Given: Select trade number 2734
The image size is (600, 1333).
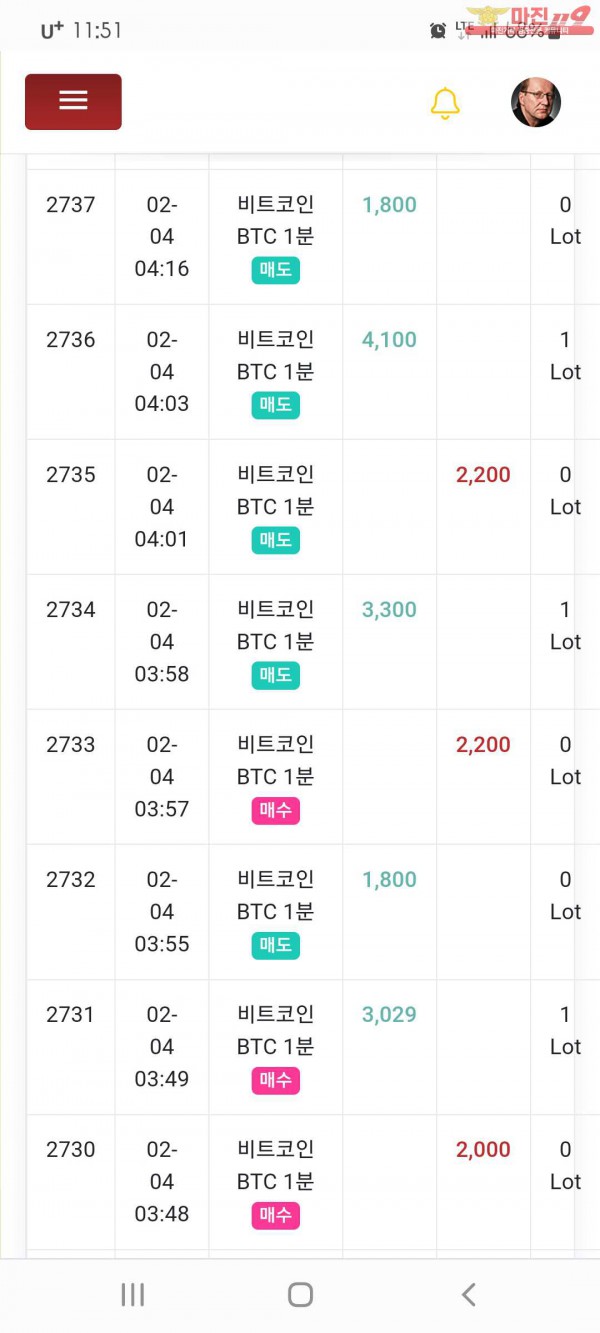Looking at the screenshot, I should point(71,610).
